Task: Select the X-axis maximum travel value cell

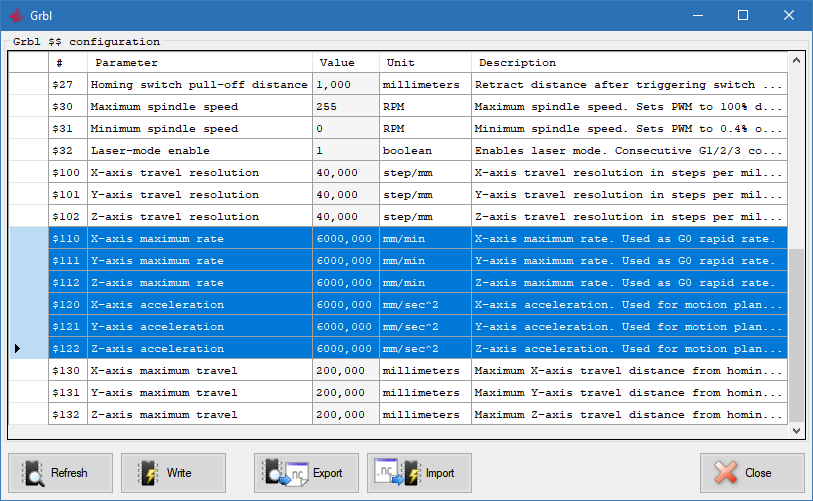Action: pyautogui.click(x=346, y=370)
